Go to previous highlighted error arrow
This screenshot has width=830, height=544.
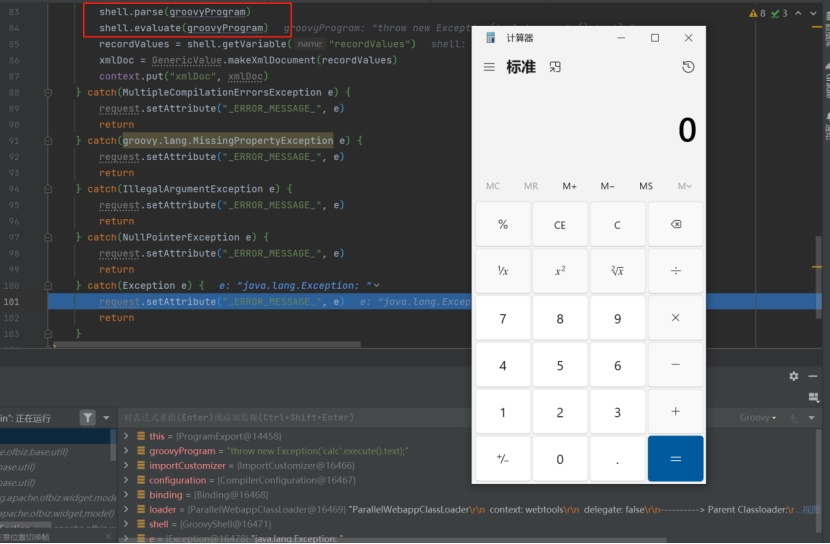click(798, 13)
